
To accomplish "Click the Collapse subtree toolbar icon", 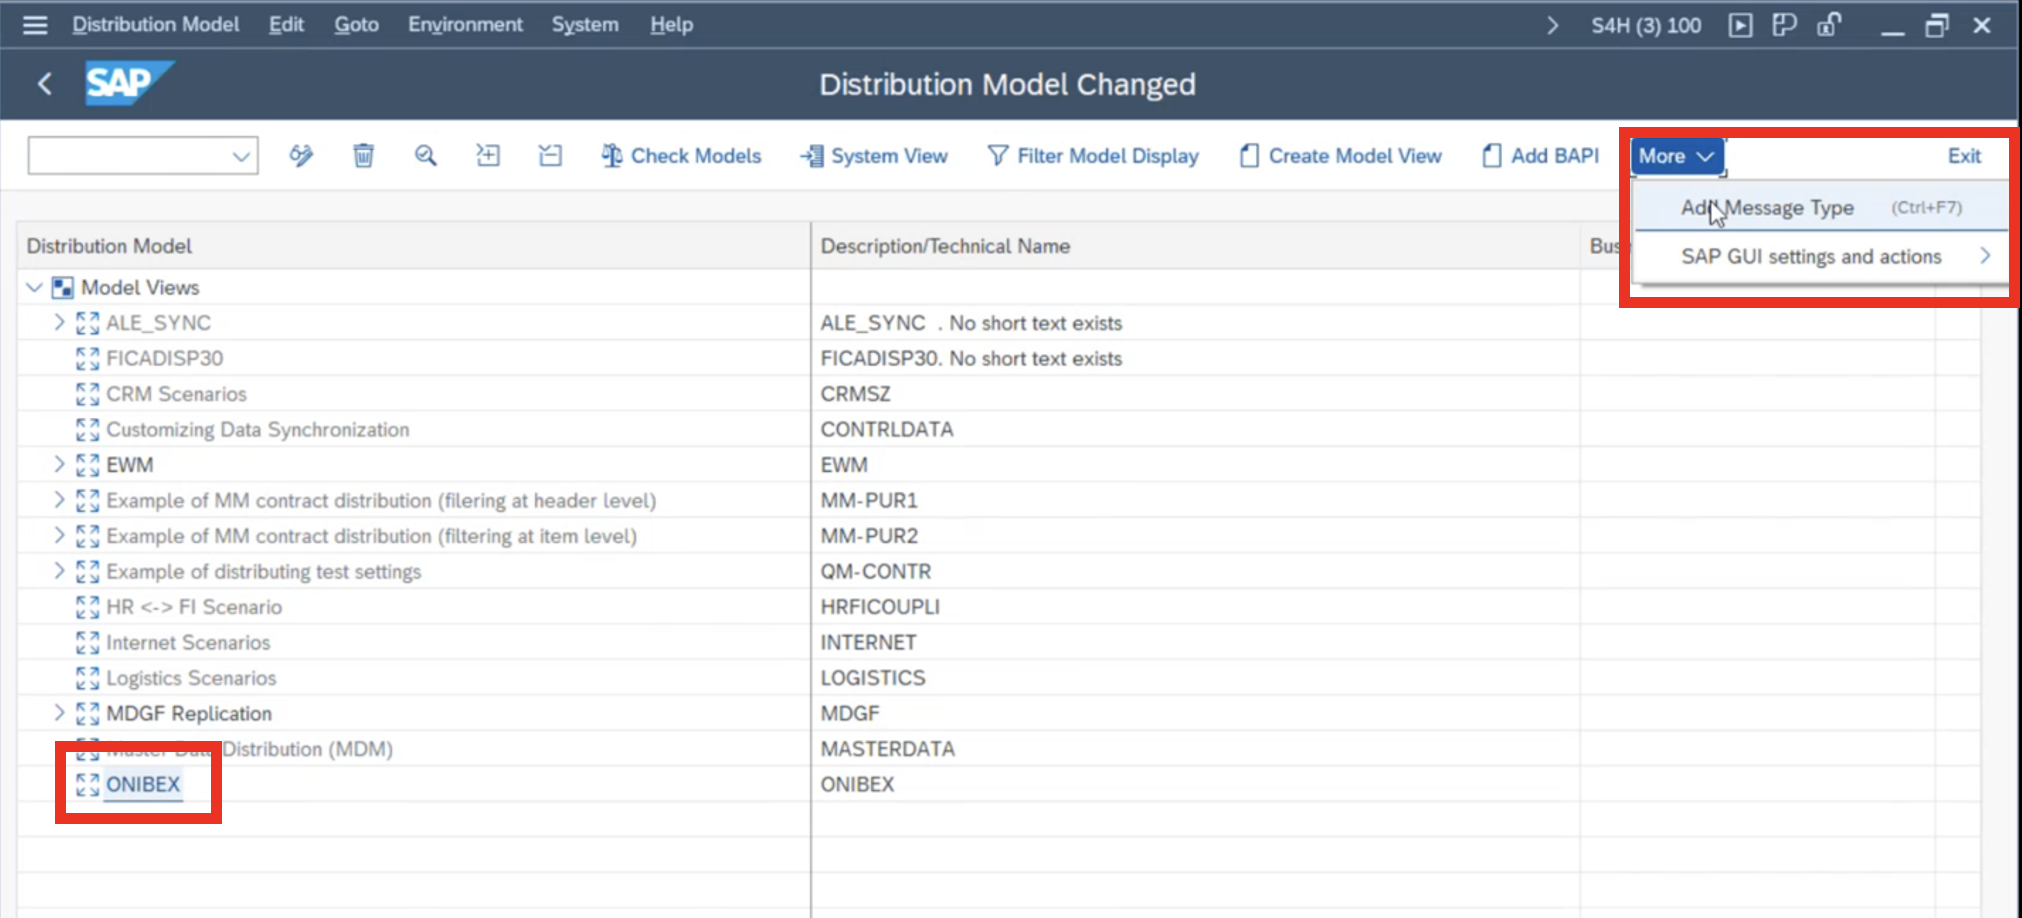I will pos(550,155).
